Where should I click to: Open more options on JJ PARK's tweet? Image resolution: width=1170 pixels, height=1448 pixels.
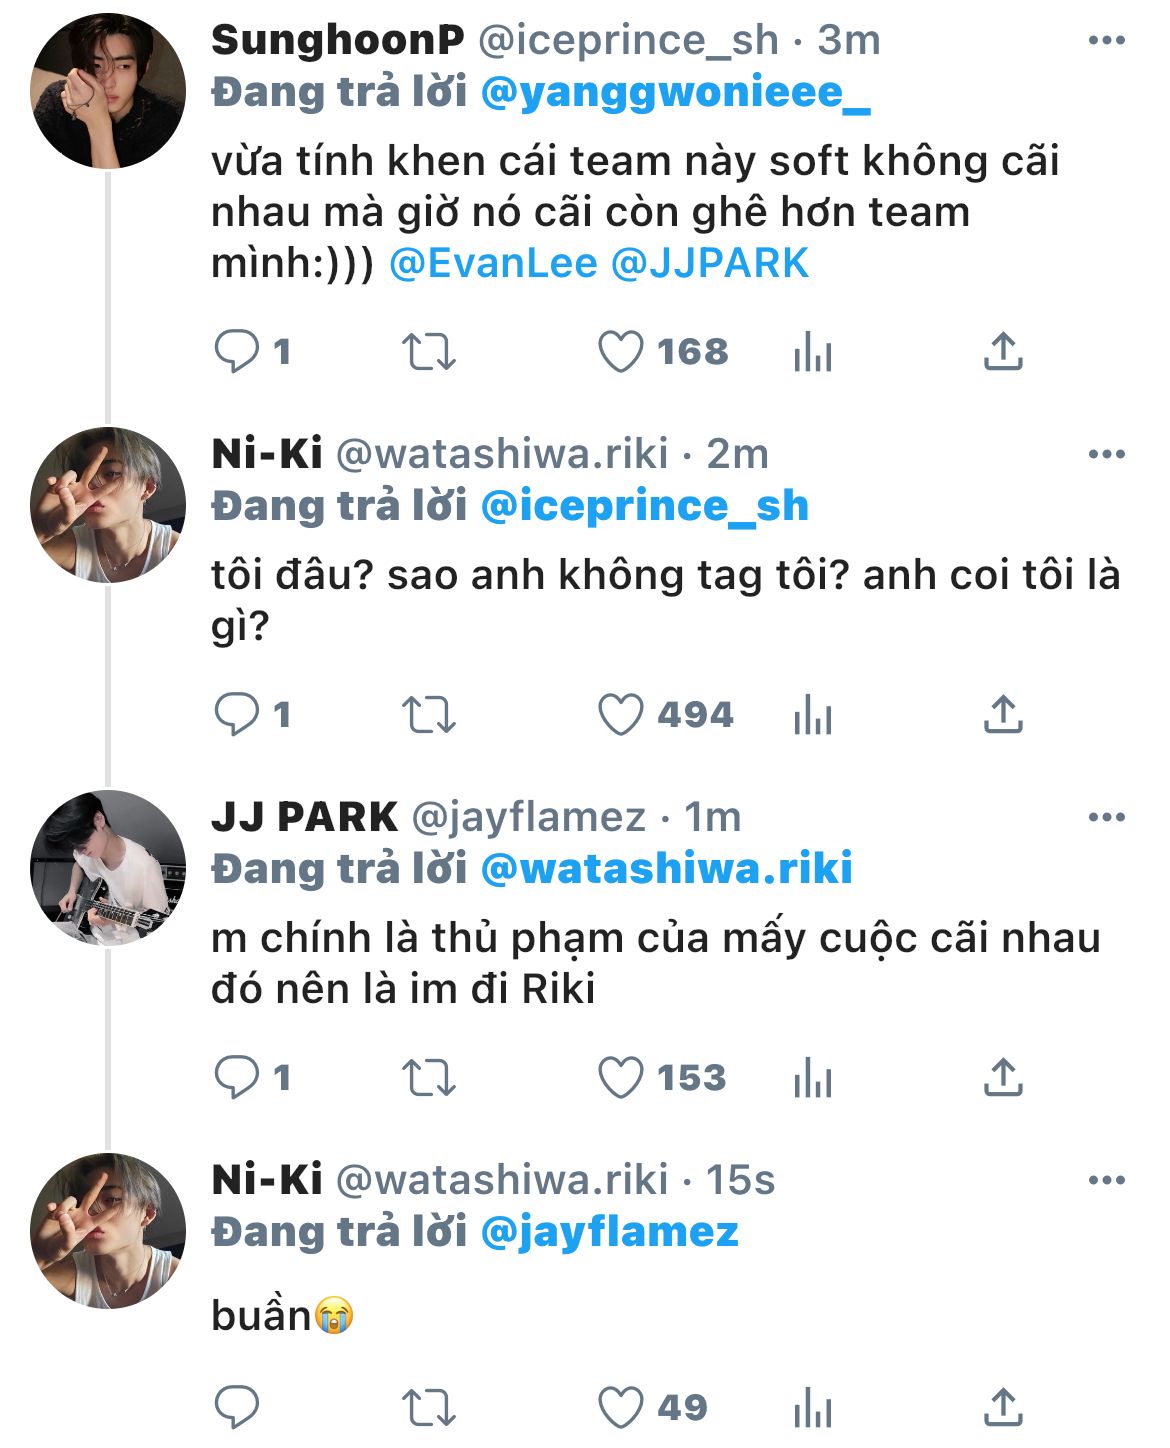point(1106,818)
